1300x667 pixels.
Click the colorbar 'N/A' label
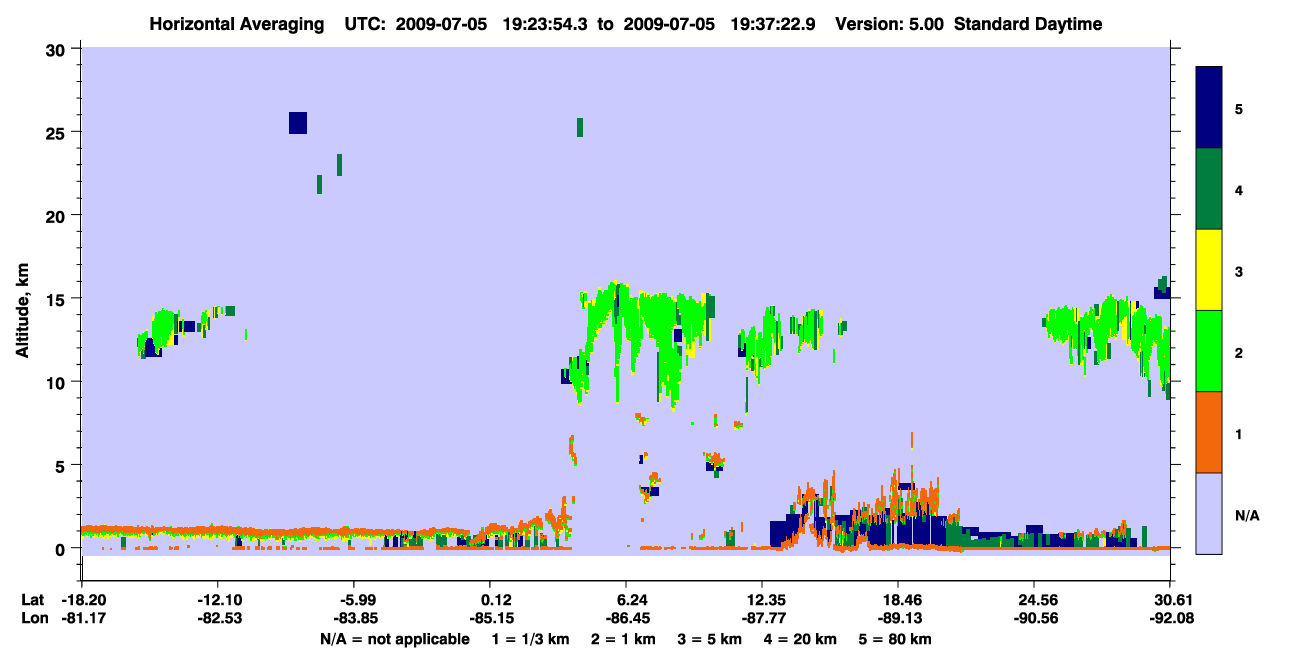coord(1247,516)
